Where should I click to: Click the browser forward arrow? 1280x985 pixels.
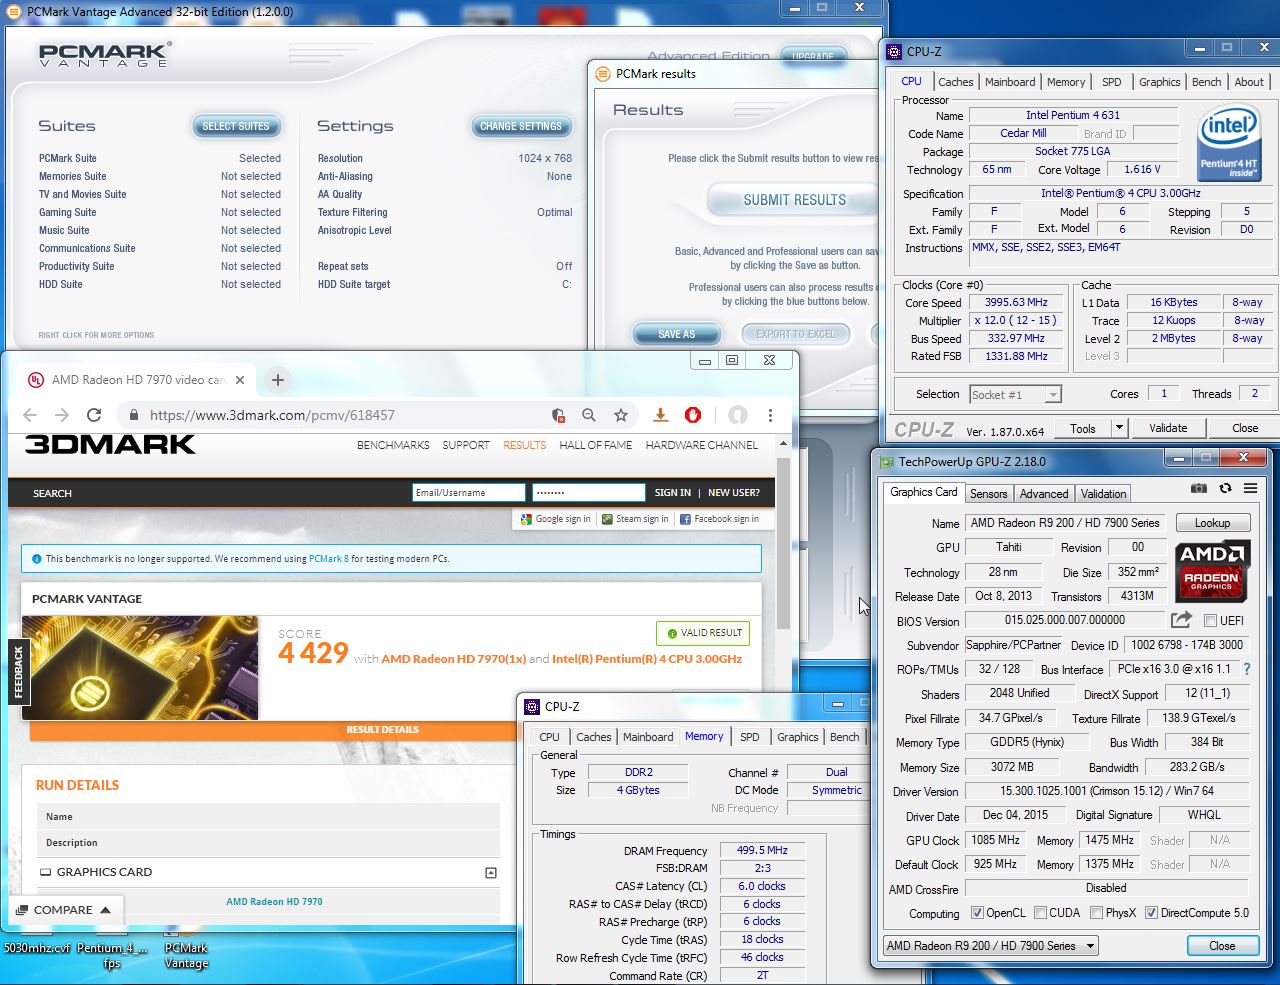(62, 415)
